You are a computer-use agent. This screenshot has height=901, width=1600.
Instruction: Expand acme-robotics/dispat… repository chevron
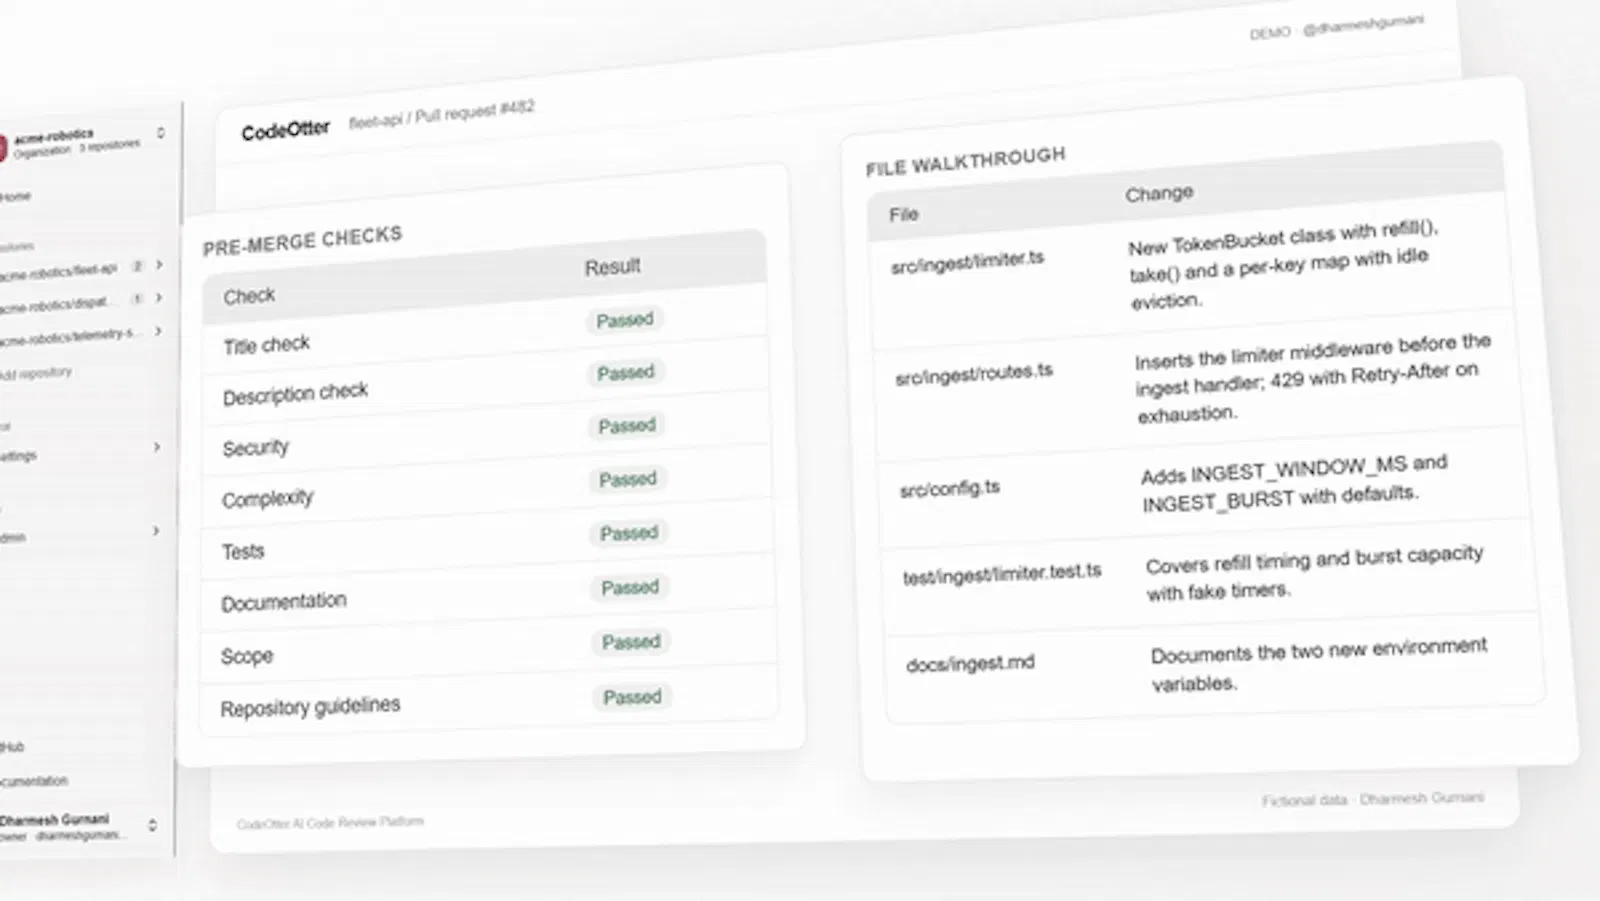click(x=159, y=298)
